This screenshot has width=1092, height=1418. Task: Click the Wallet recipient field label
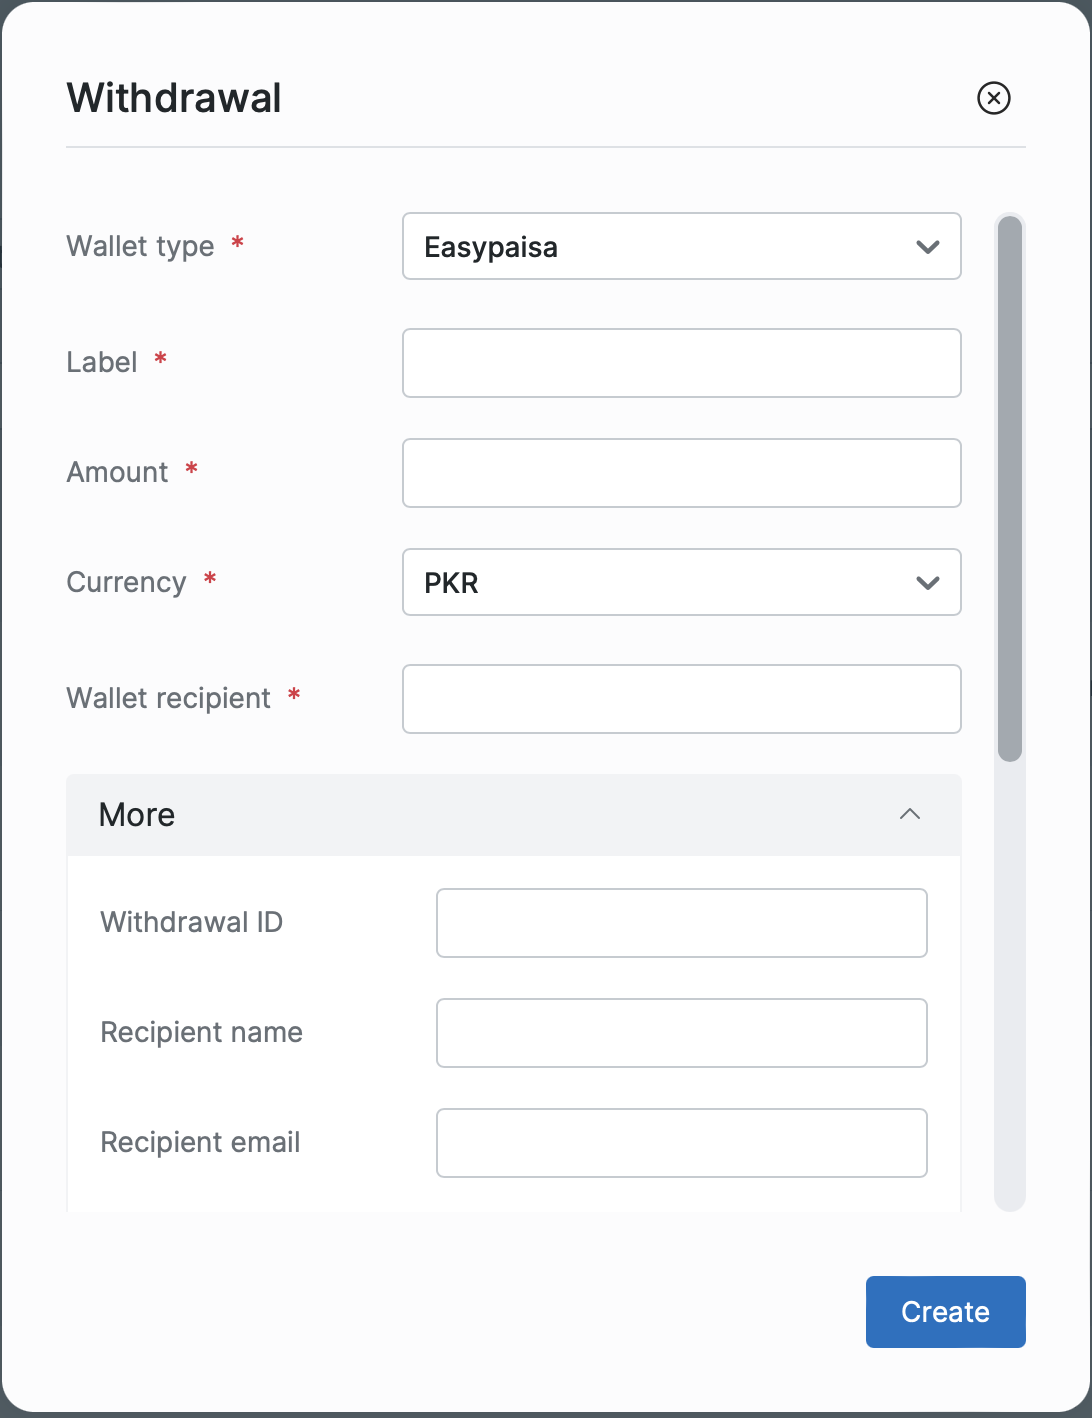pos(168,698)
